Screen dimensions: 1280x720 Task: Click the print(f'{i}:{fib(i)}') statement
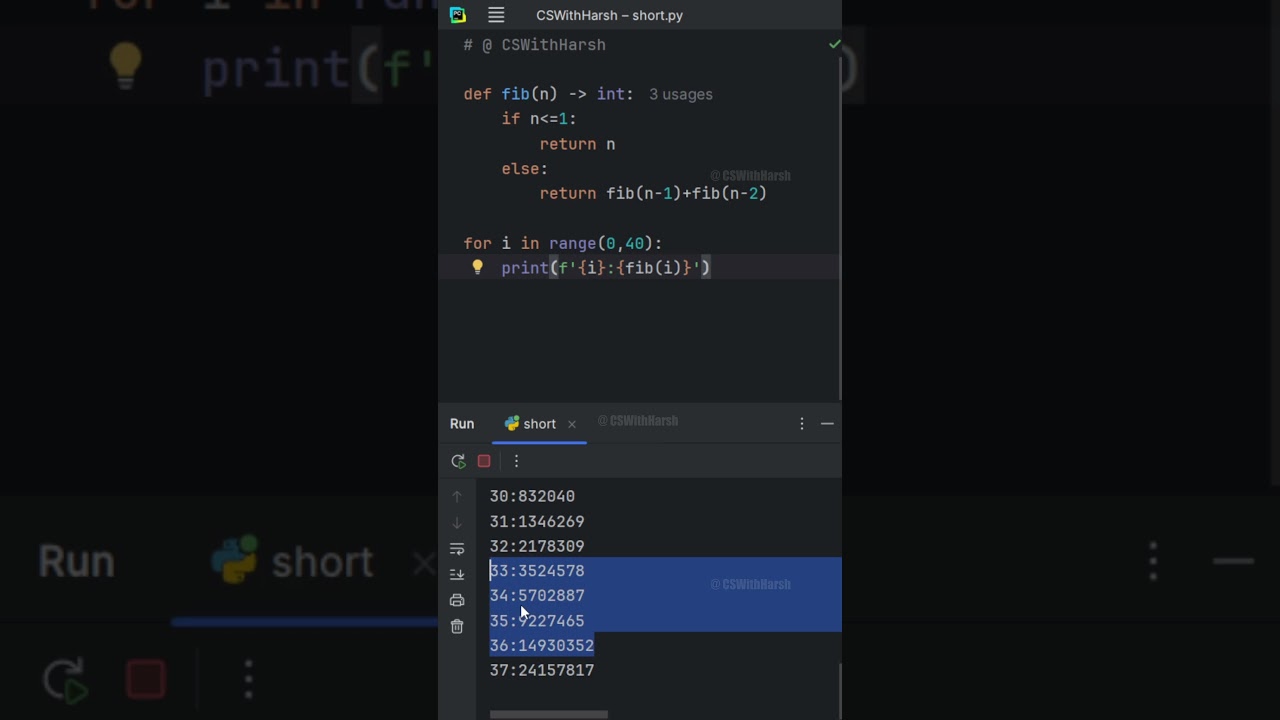point(605,268)
